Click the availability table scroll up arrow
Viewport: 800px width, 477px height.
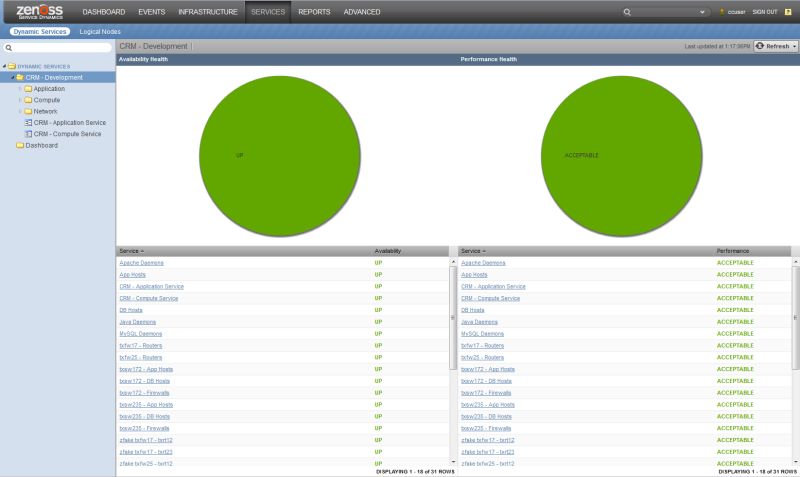click(453, 262)
